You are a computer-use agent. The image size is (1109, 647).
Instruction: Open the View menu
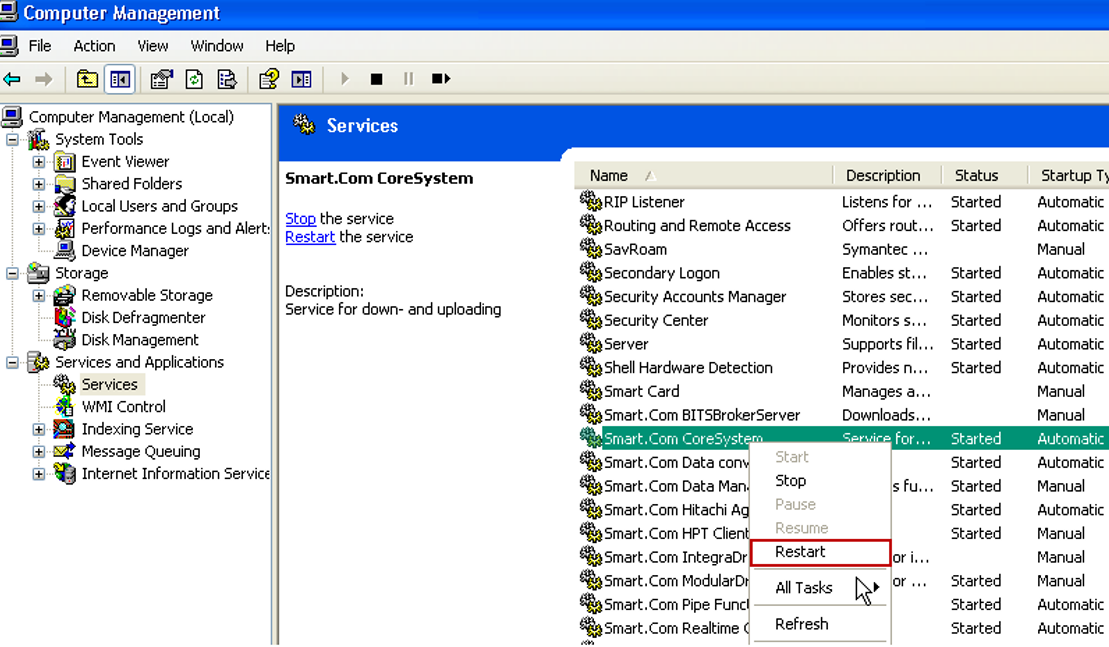pyautogui.click(x=153, y=46)
